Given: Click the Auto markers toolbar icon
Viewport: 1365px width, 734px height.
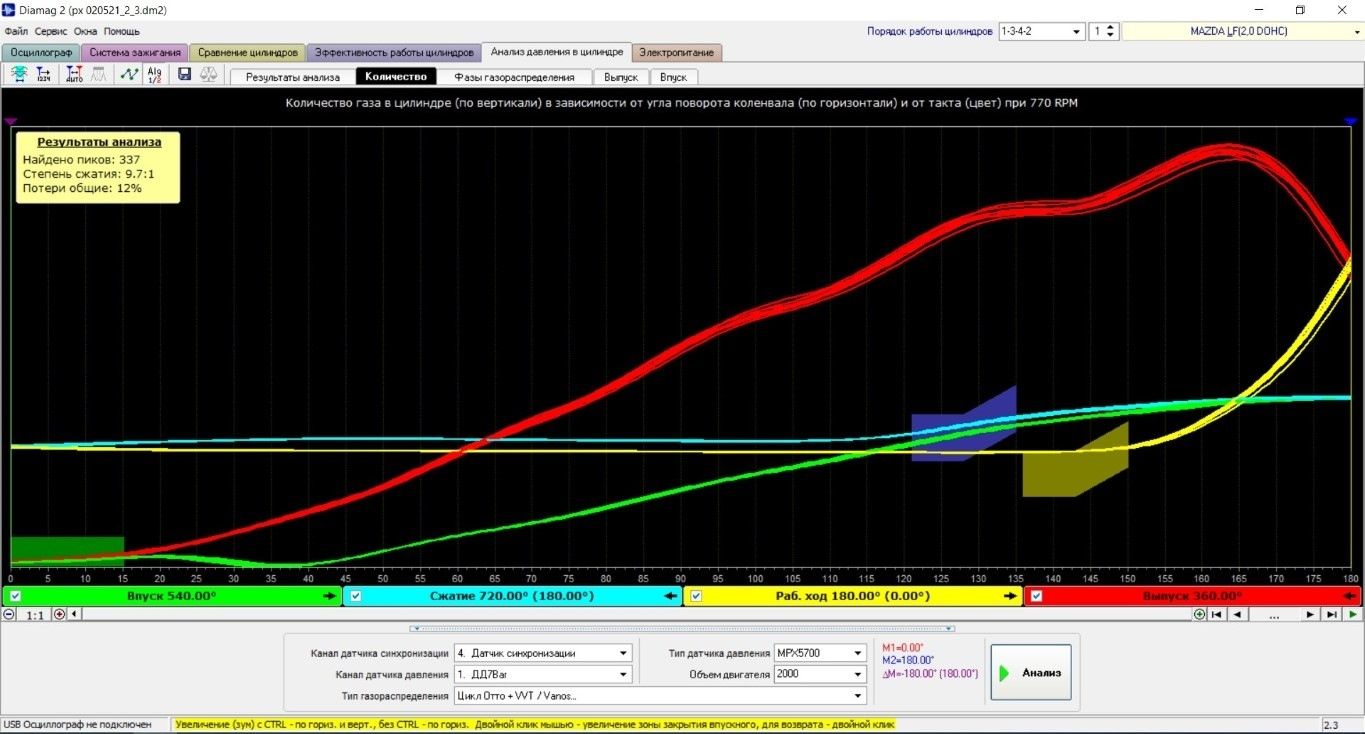Looking at the screenshot, I should tap(75, 74).
